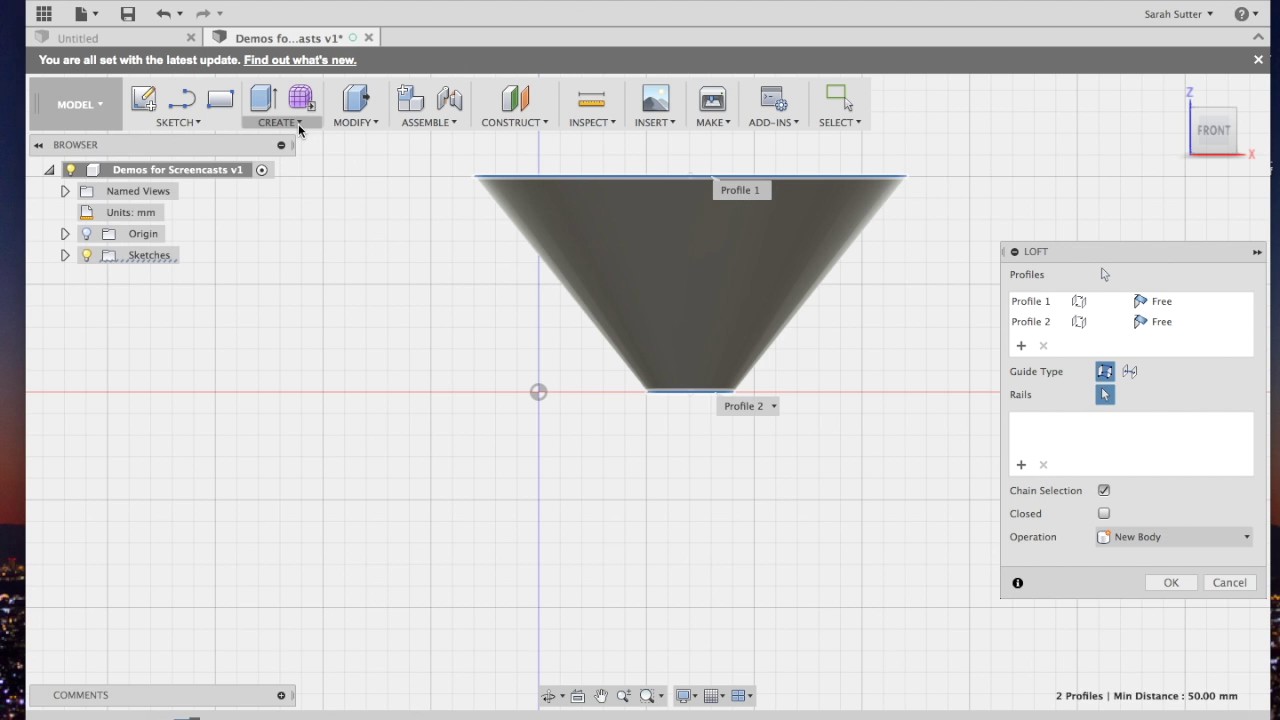
Task: Click the Rails selection arrow icon
Action: [x=1104, y=395]
